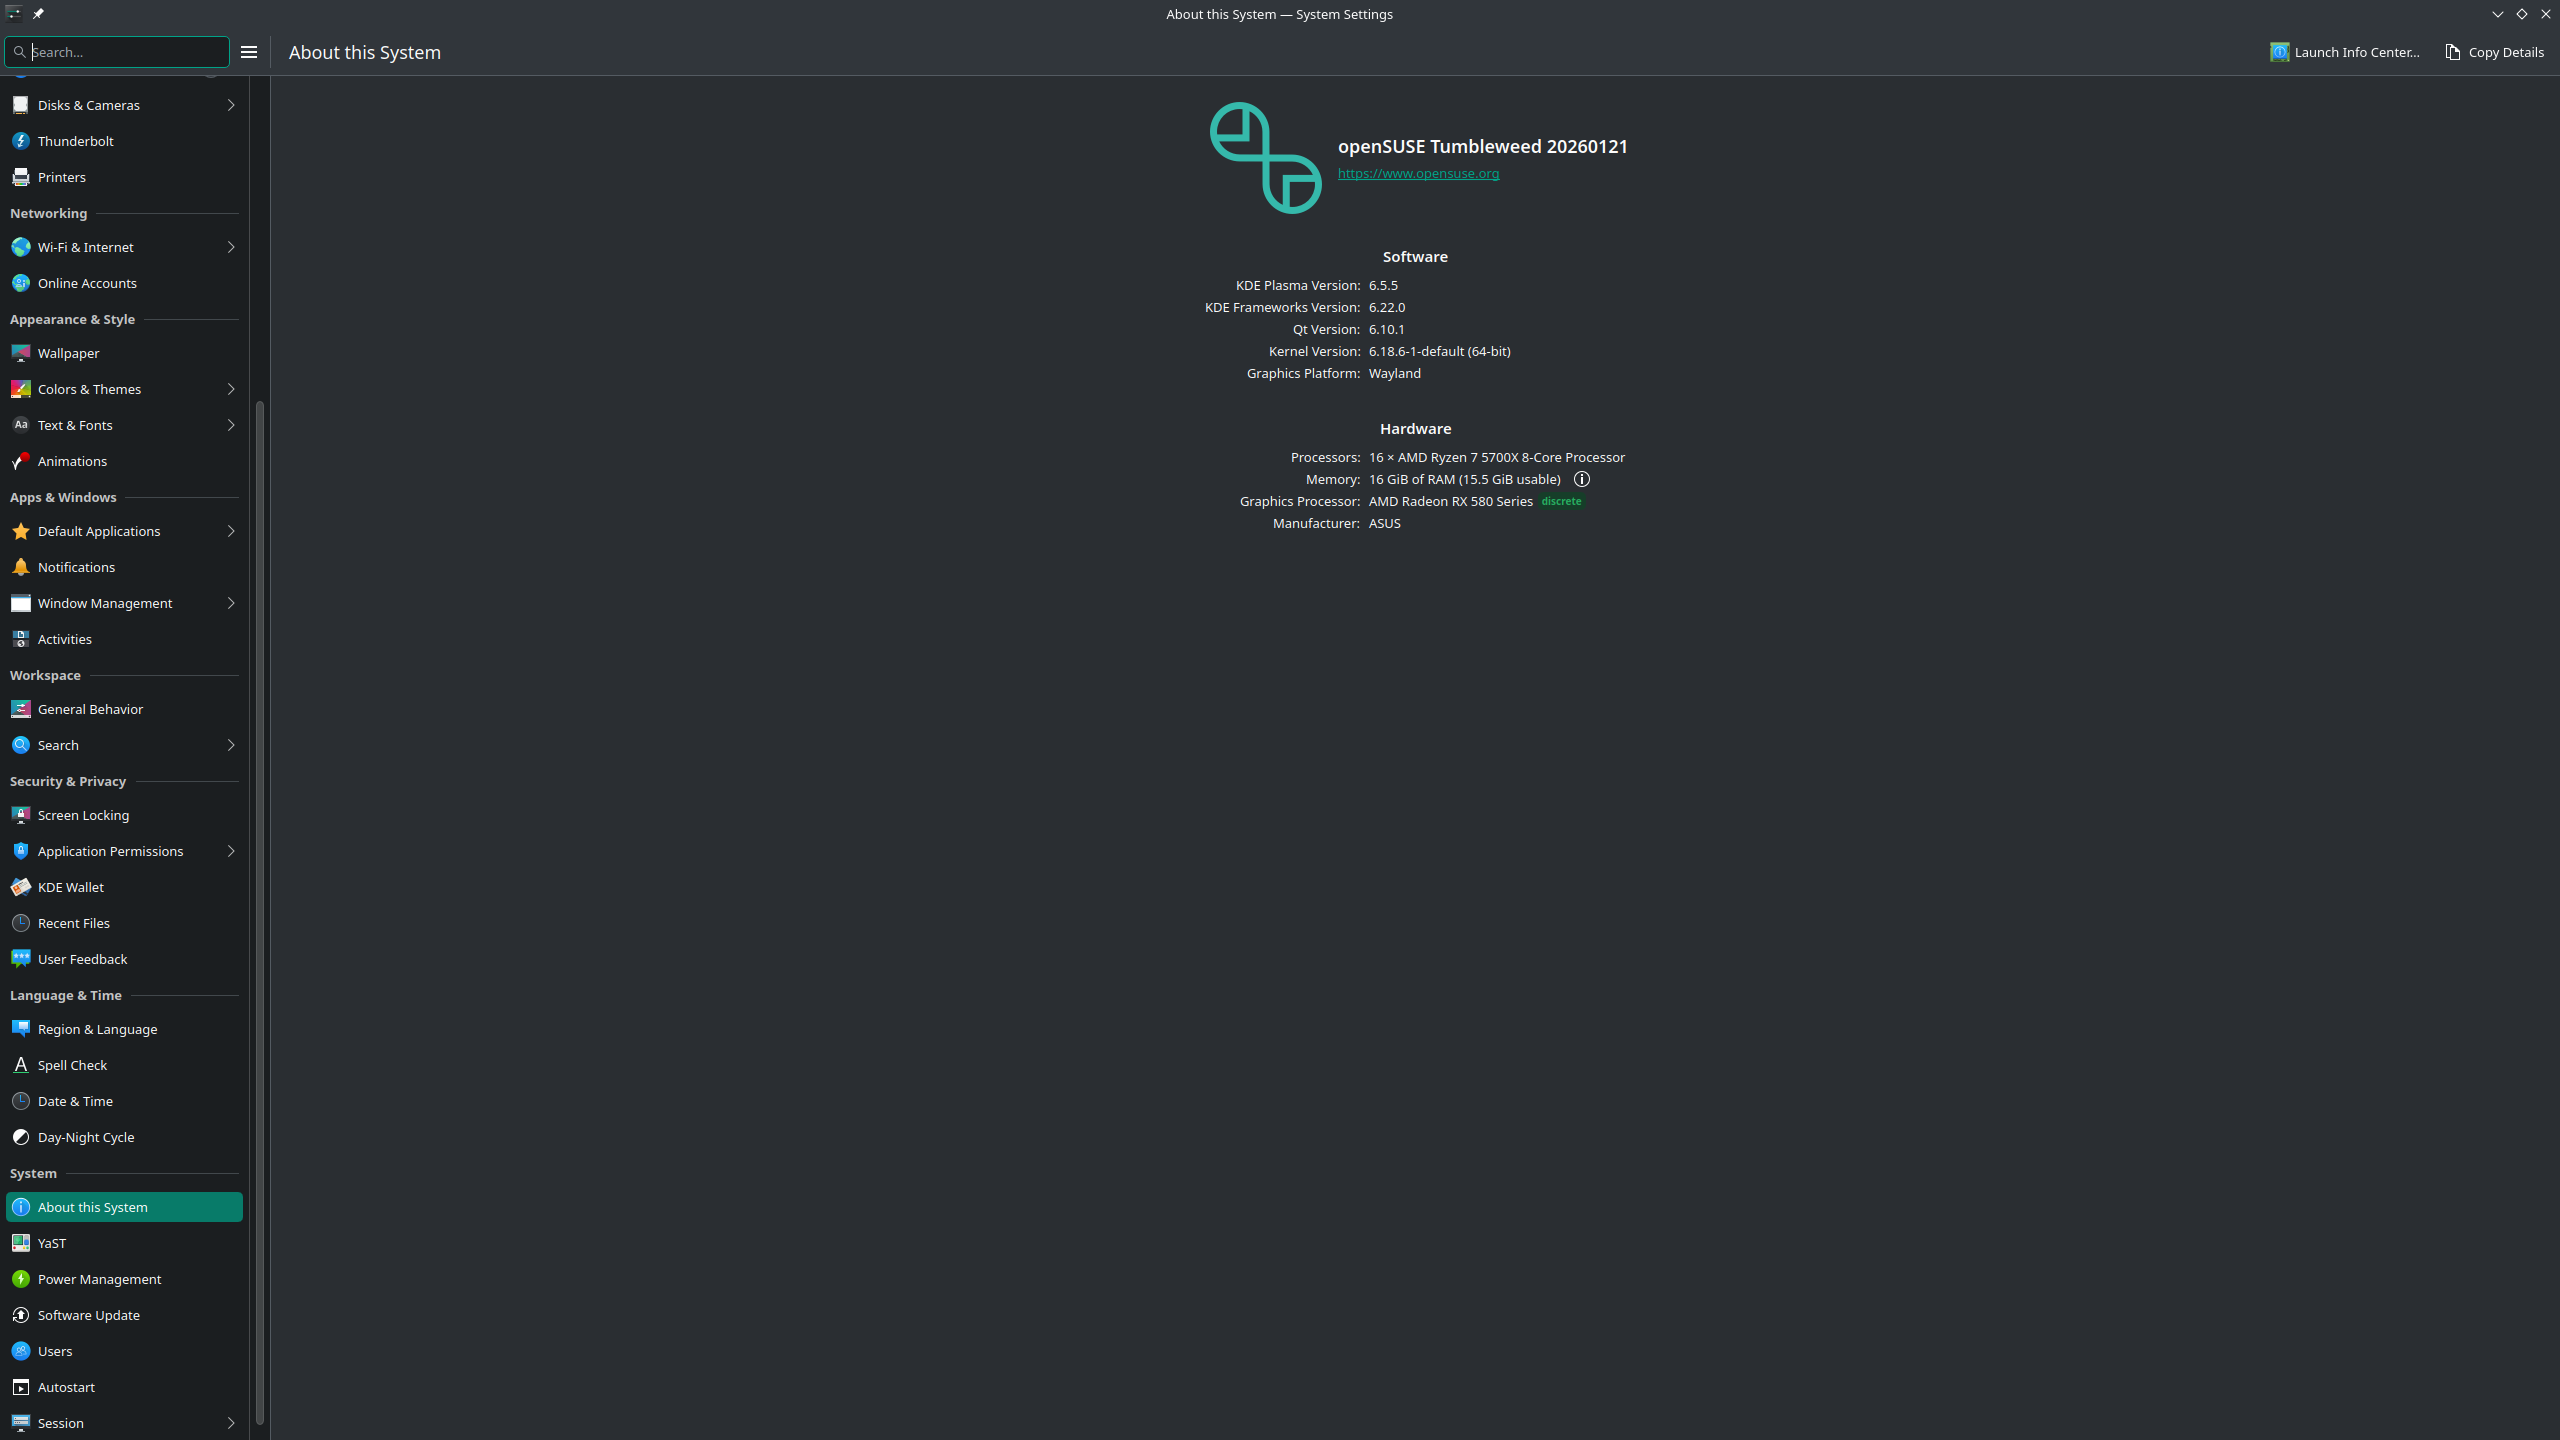Click the KDE Wallet icon
Image resolution: width=2560 pixels, height=1440 pixels.
(20, 887)
